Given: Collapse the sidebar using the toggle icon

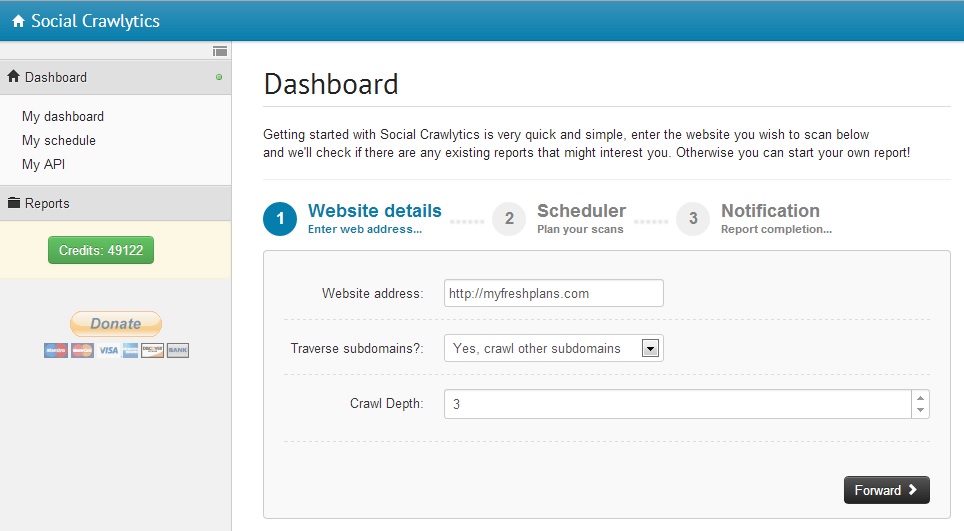Looking at the screenshot, I should coord(219,51).
